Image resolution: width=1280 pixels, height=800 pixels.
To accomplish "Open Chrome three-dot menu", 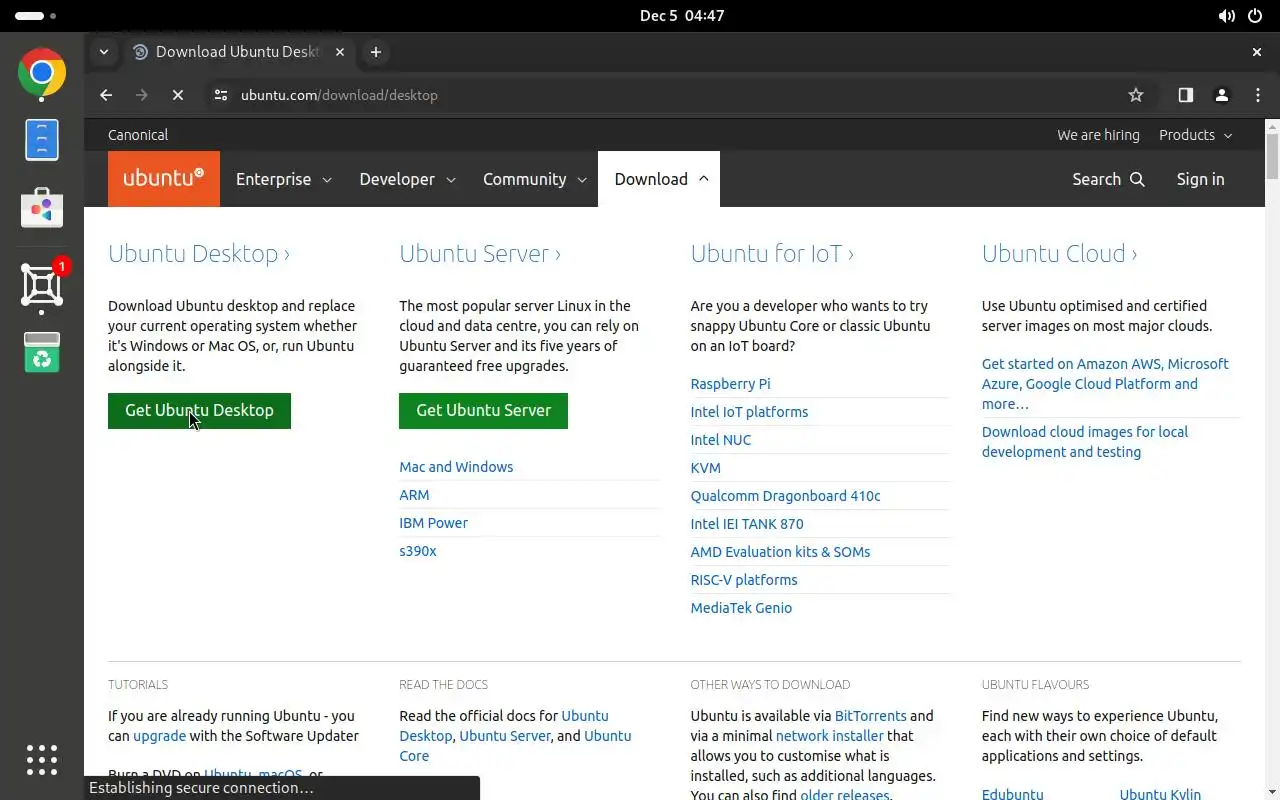I will click(1257, 95).
